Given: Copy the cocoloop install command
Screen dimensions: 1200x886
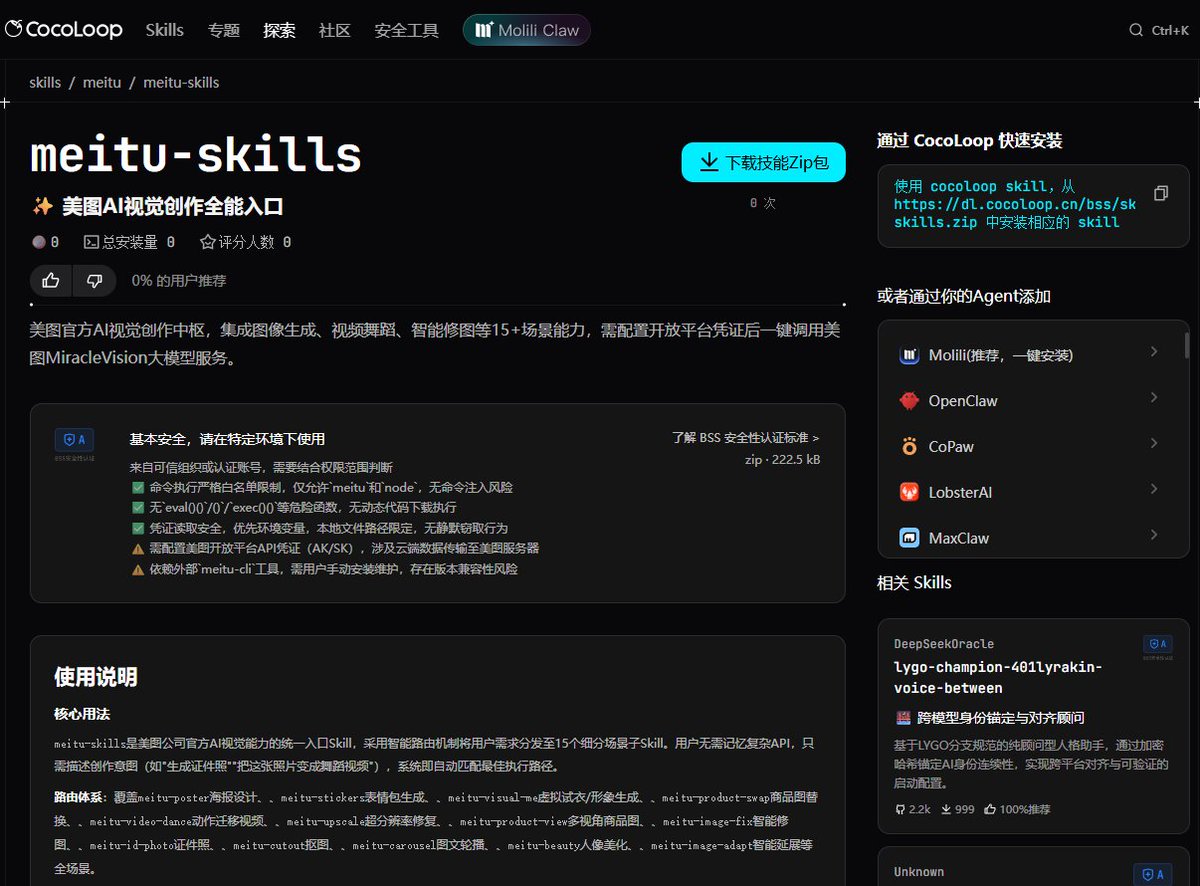Looking at the screenshot, I should (x=1160, y=193).
